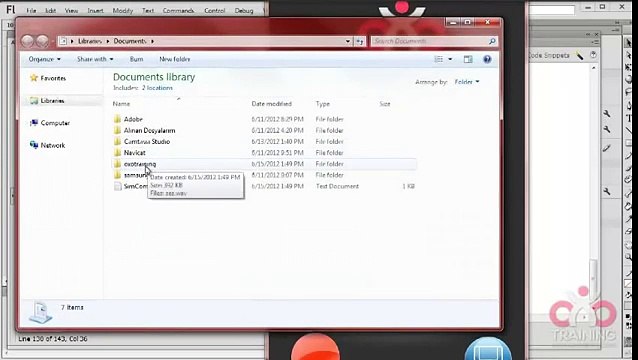Sort by the Type column header

point(323,104)
